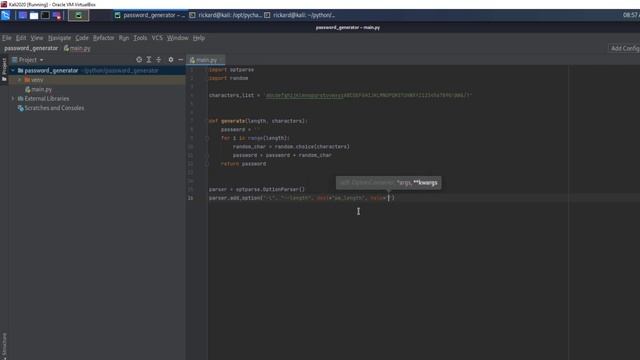This screenshot has width=640, height=360.
Task: Click the characters_list assignment line
Action: pyautogui.click(x=340, y=96)
